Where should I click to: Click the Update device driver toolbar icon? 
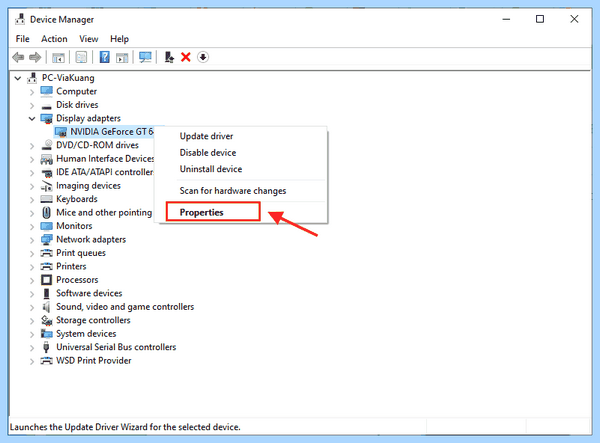[169, 57]
